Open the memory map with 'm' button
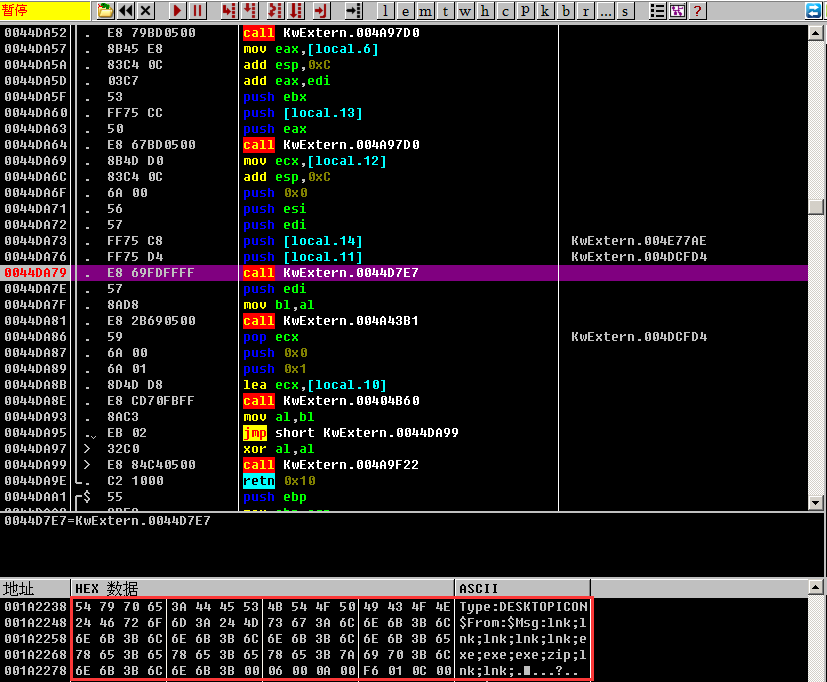 coord(425,11)
